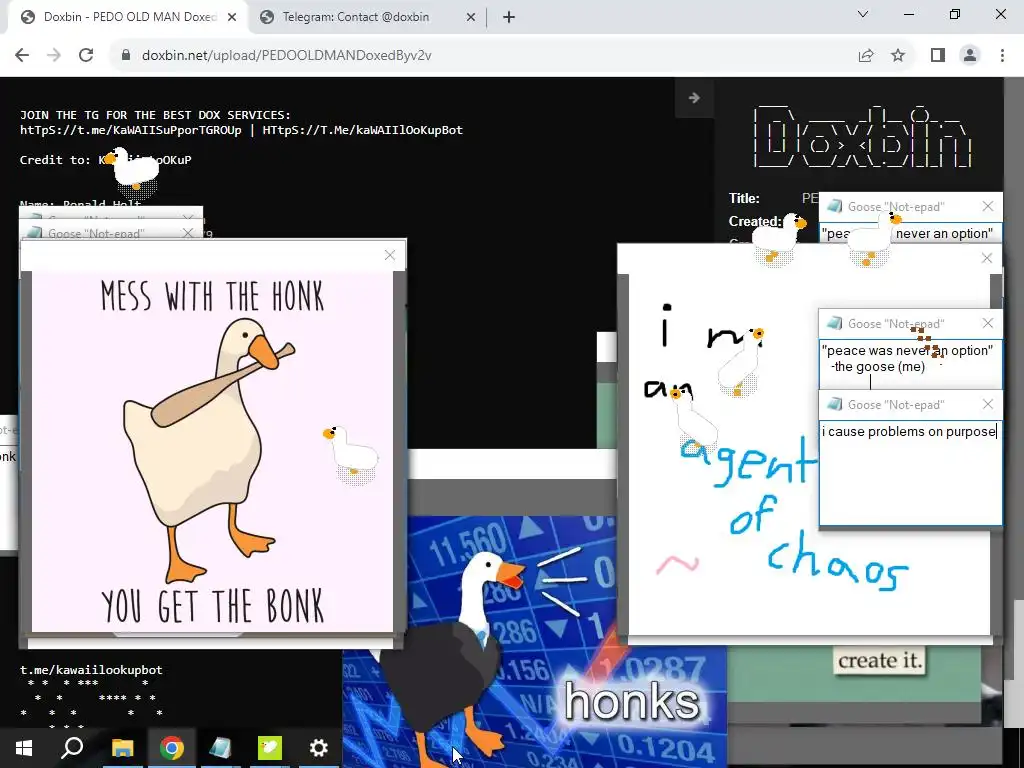Click the Chrome icon in the taskbar
Viewport: 1024px width, 768px height.
pyautogui.click(x=171, y=748)
